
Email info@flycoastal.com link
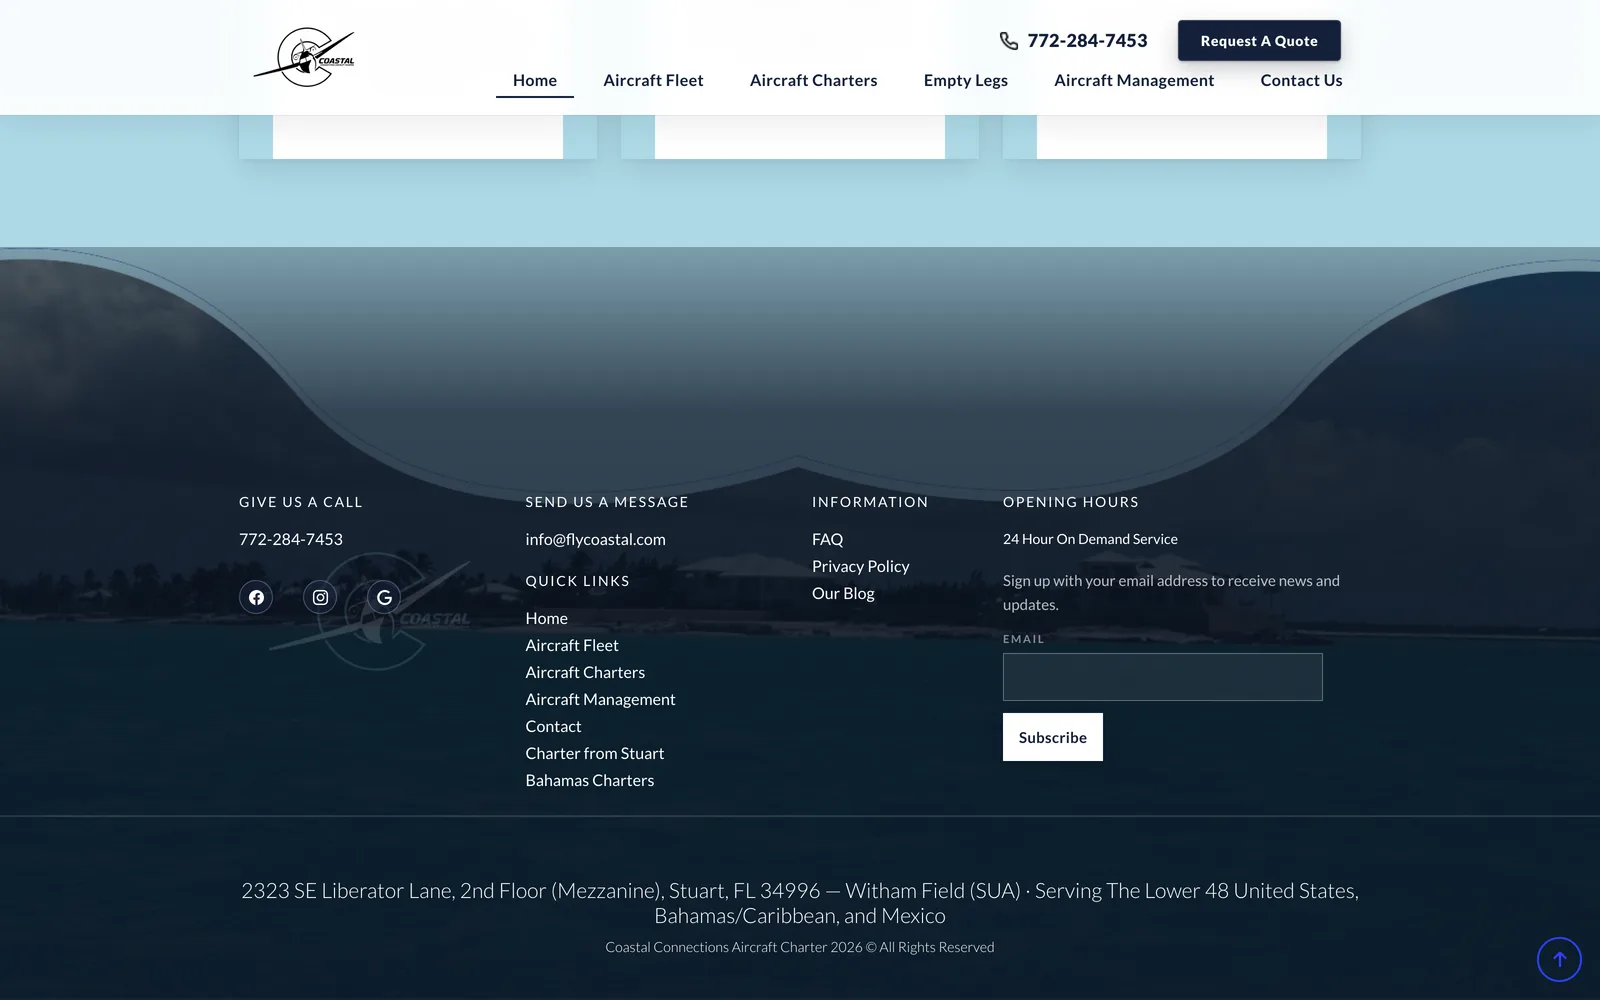(x=595, y=539)
